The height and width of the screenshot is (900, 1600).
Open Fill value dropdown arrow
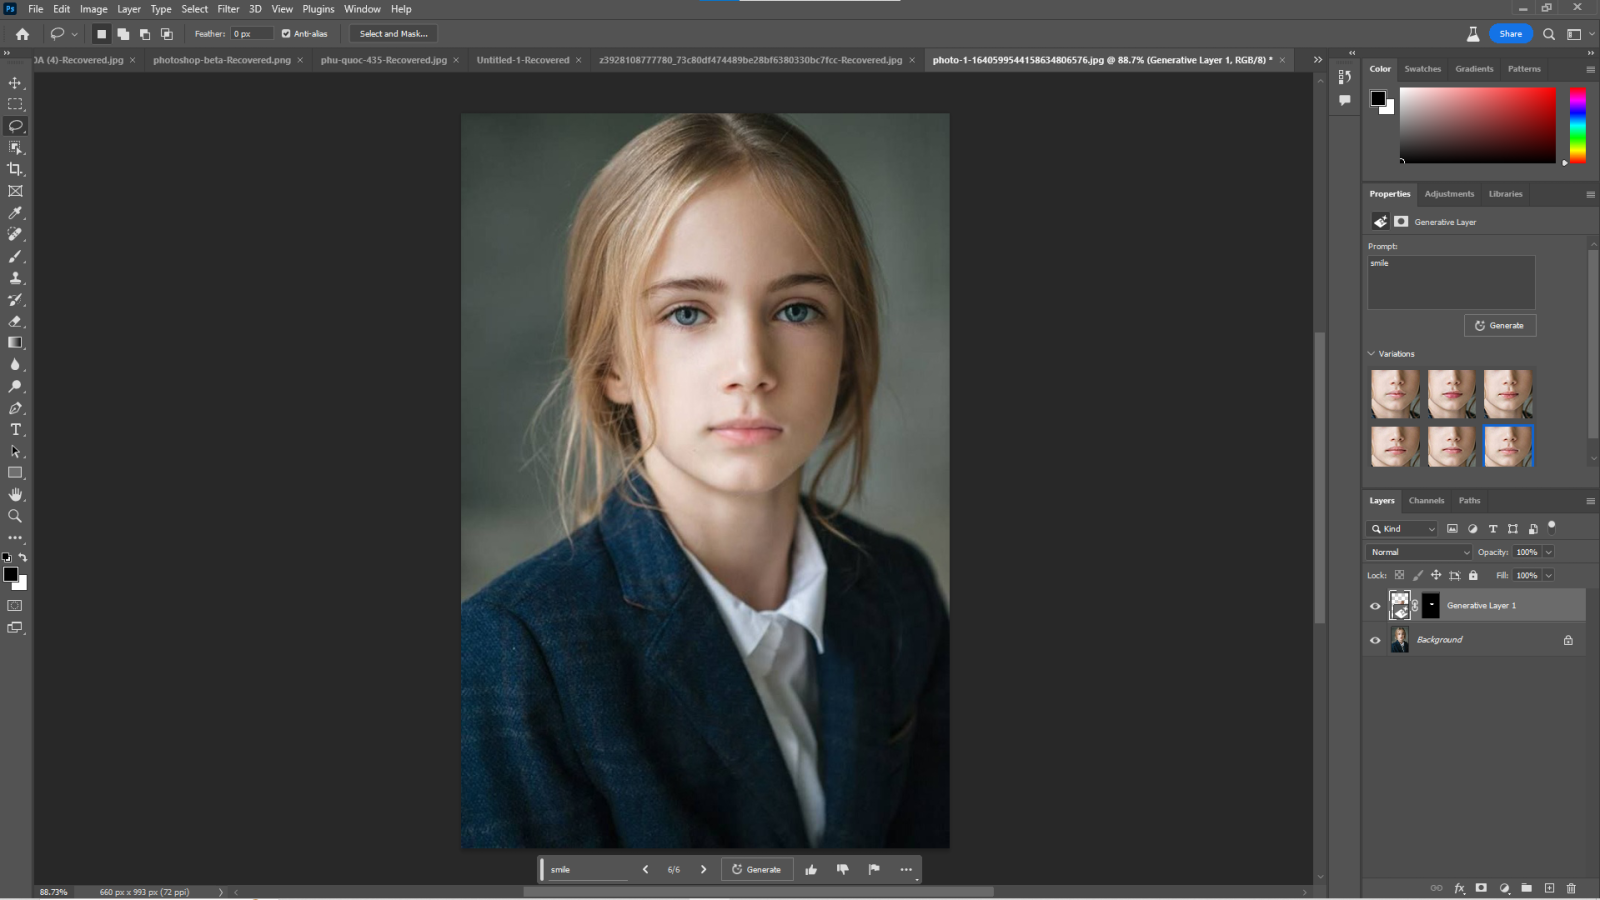pyautogui.click(x=1549, y=575)
